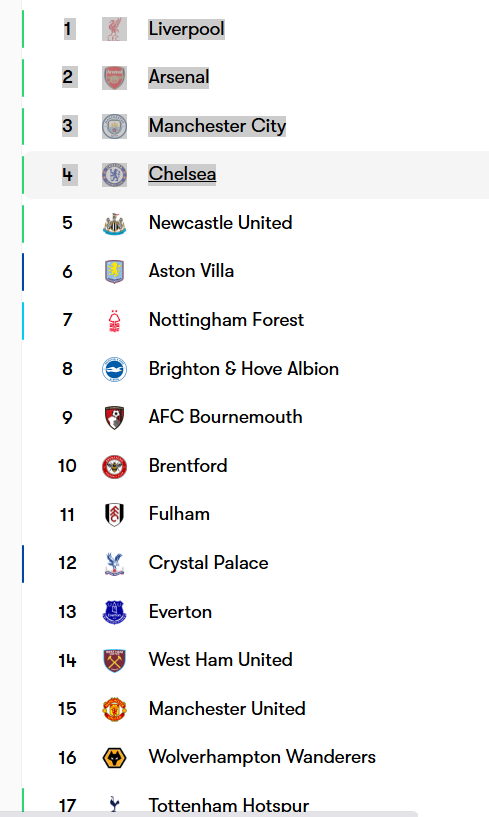
Task: Click the Aston Villa badge
Action: pos(114,271)
